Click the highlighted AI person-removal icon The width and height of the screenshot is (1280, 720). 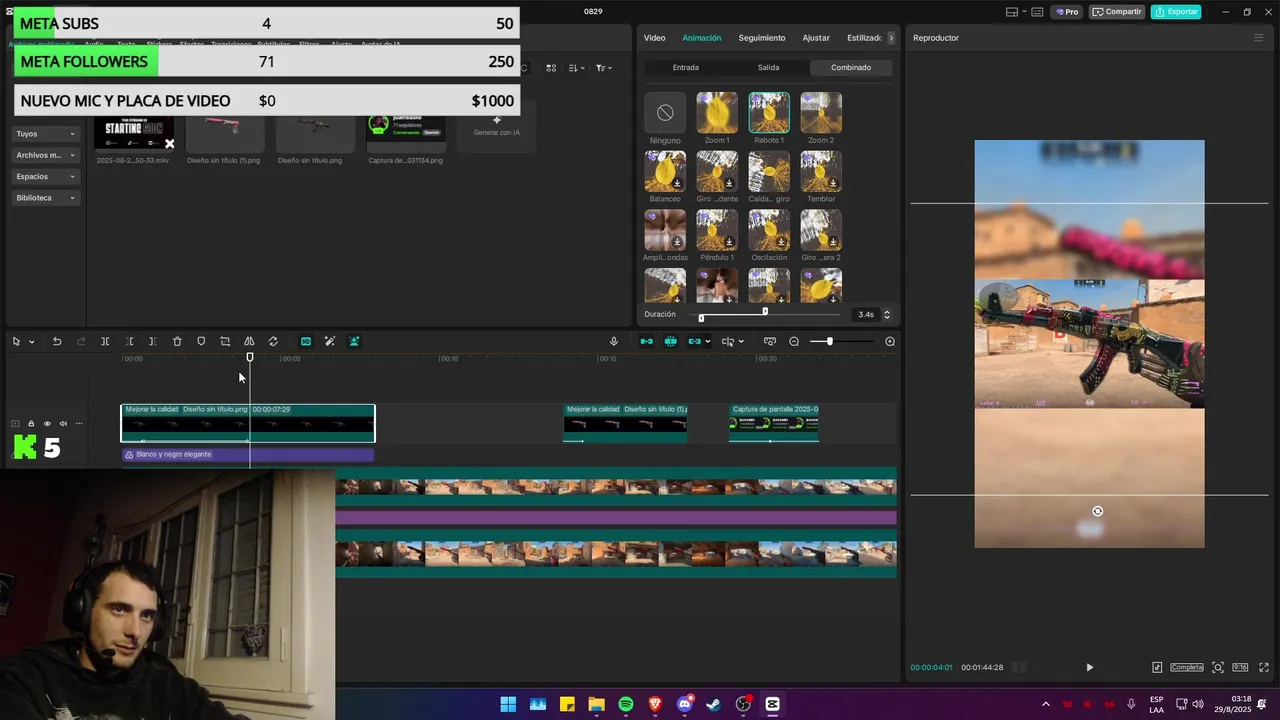[354, 342]
